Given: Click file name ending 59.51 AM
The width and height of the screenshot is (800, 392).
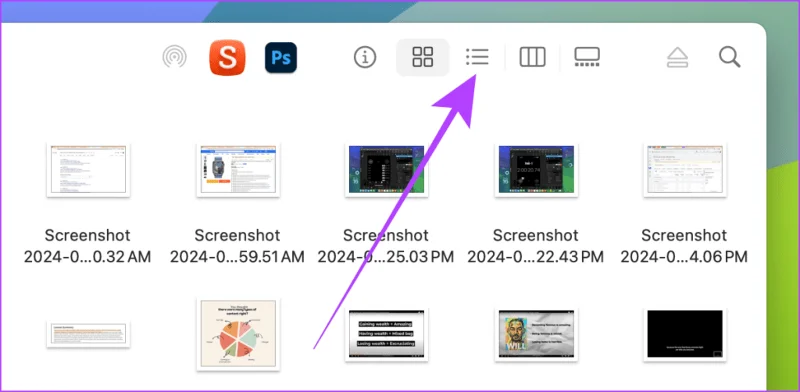Looking at the screenshot, I should 238,246.
